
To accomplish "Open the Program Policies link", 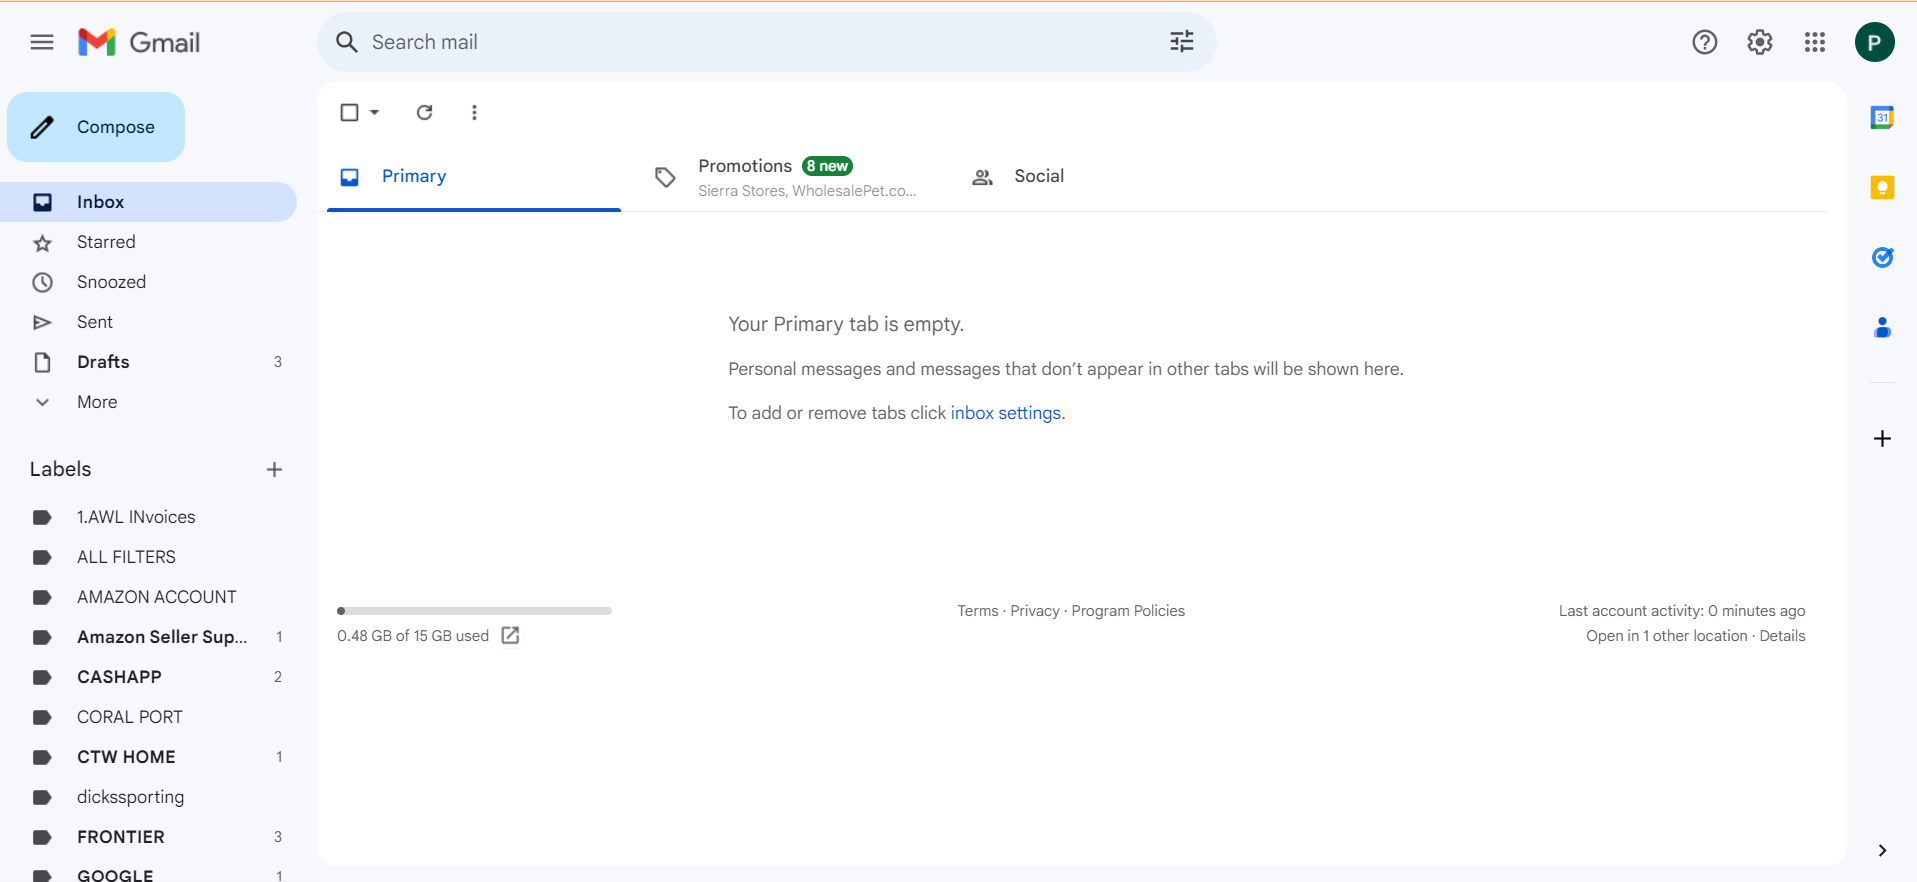I will coord(1128,611).
